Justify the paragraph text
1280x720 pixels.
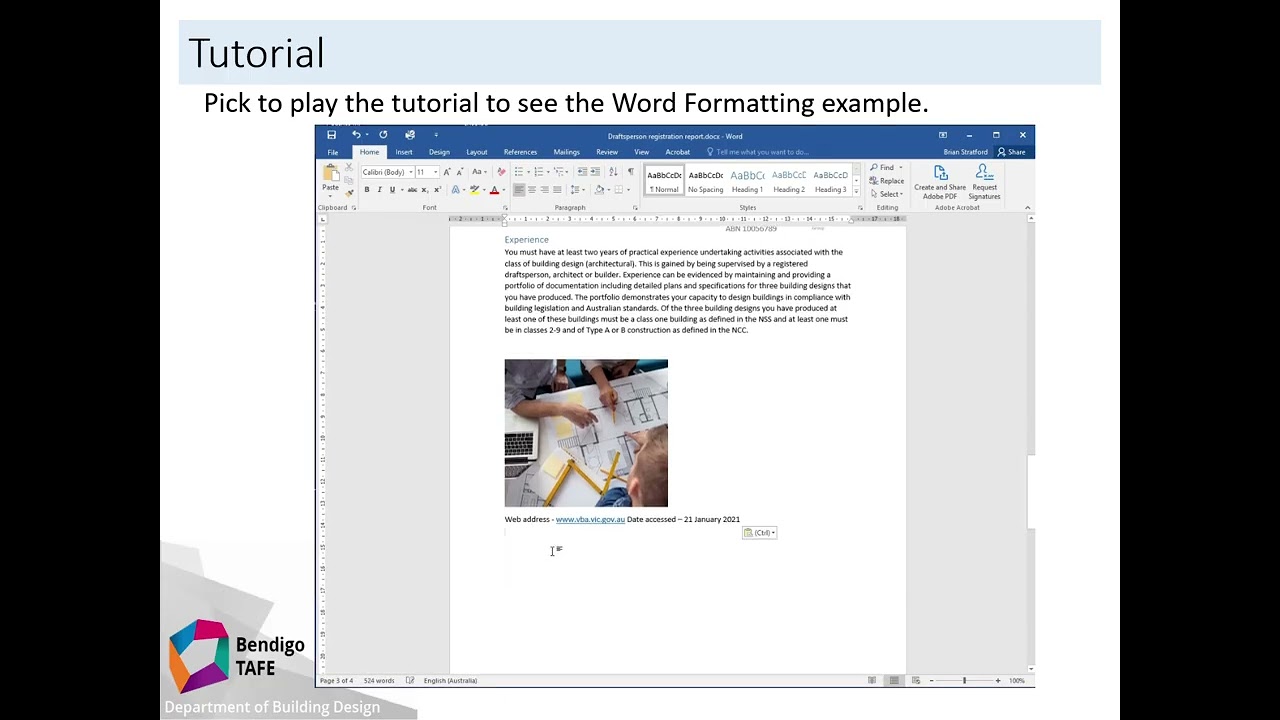pos(557,190)
